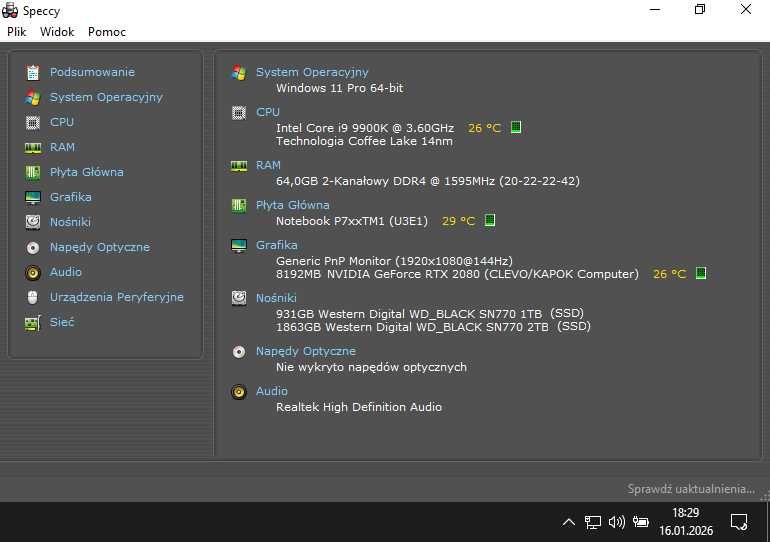Viewport: 770px width, 542px height.
Task: Open the RAM heading link in summary
Action: [269, 166]
